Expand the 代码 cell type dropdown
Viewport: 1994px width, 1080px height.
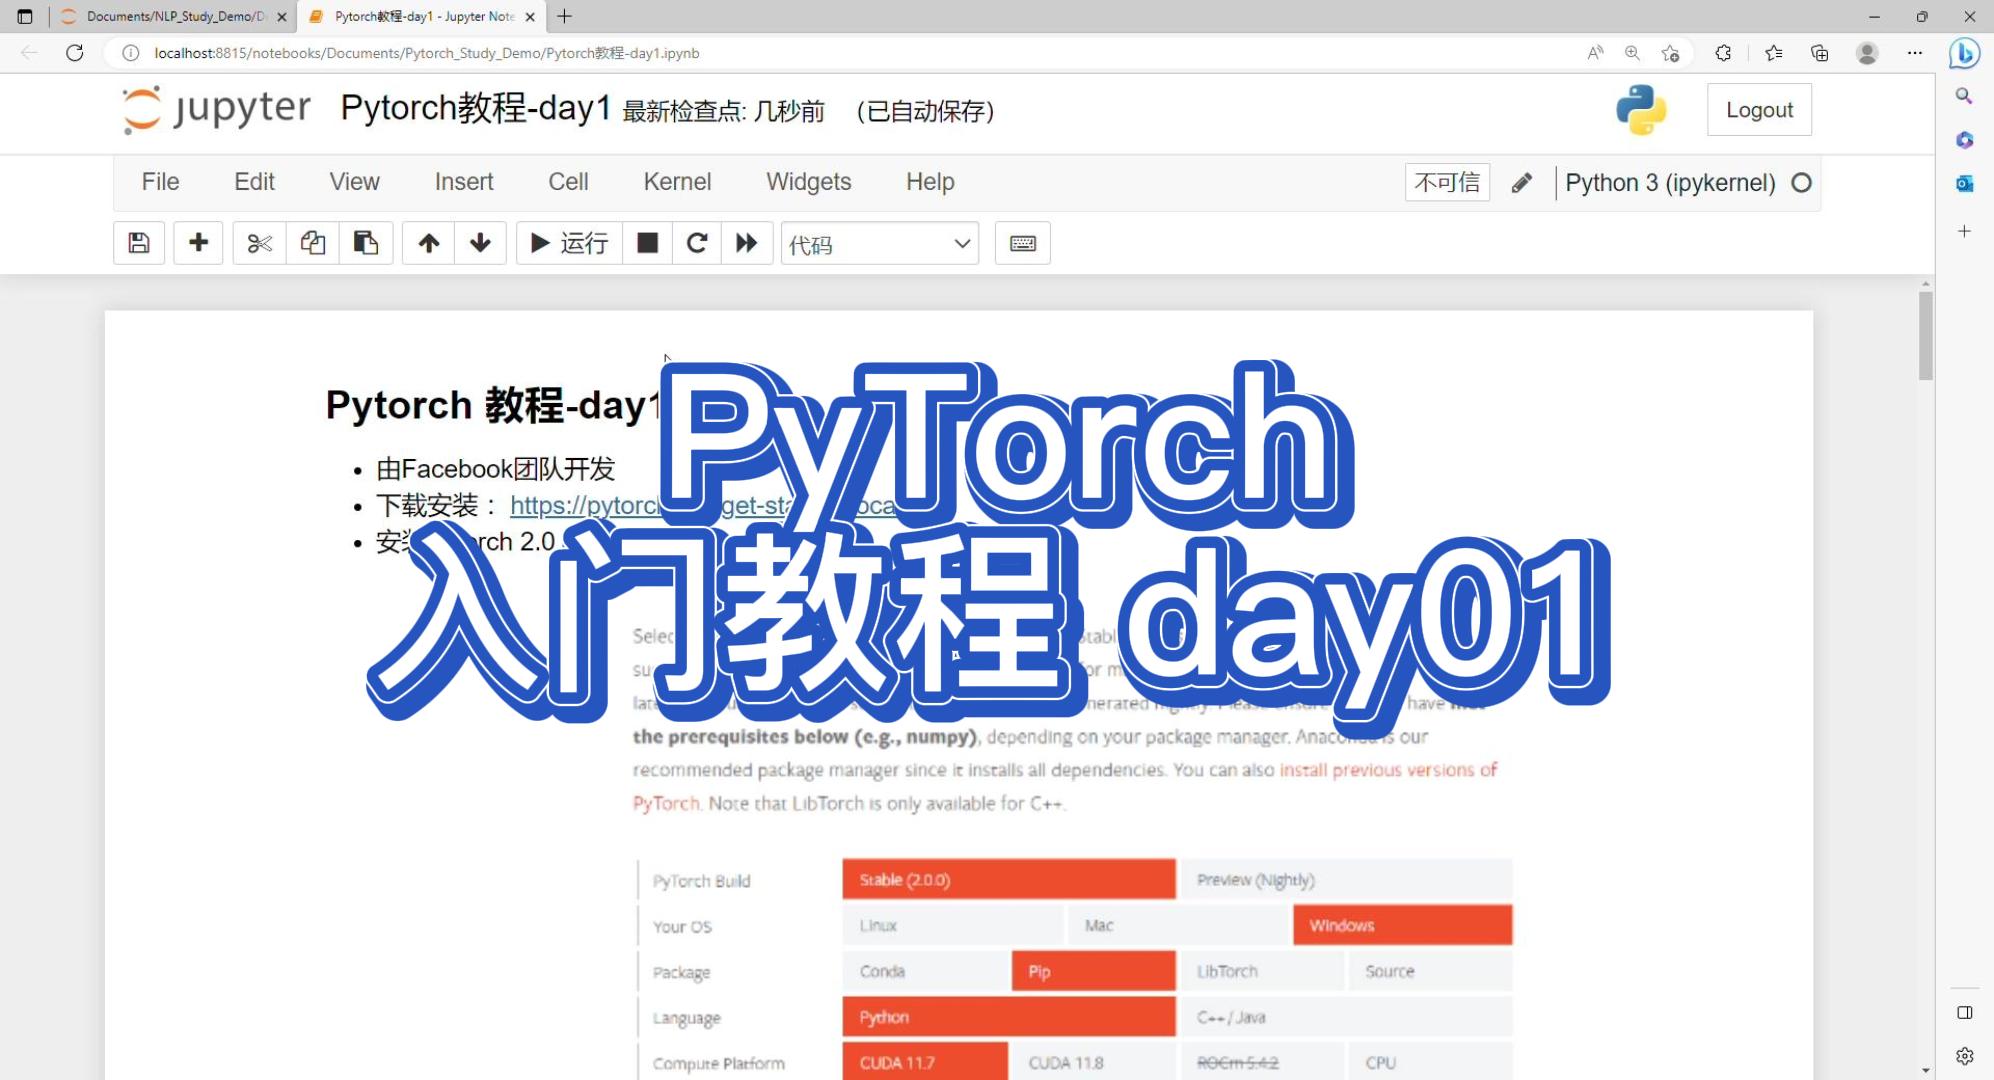click(x=879, y=244)
